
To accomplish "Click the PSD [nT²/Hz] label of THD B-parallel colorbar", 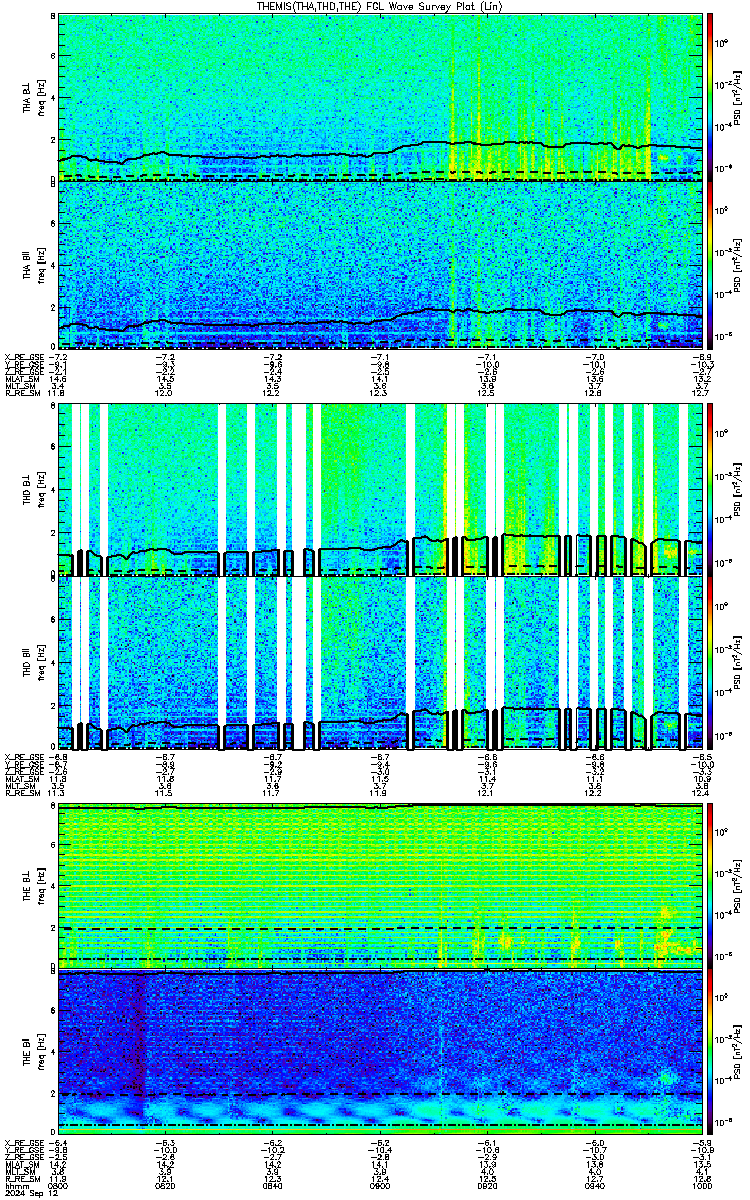I will [738, 664].
